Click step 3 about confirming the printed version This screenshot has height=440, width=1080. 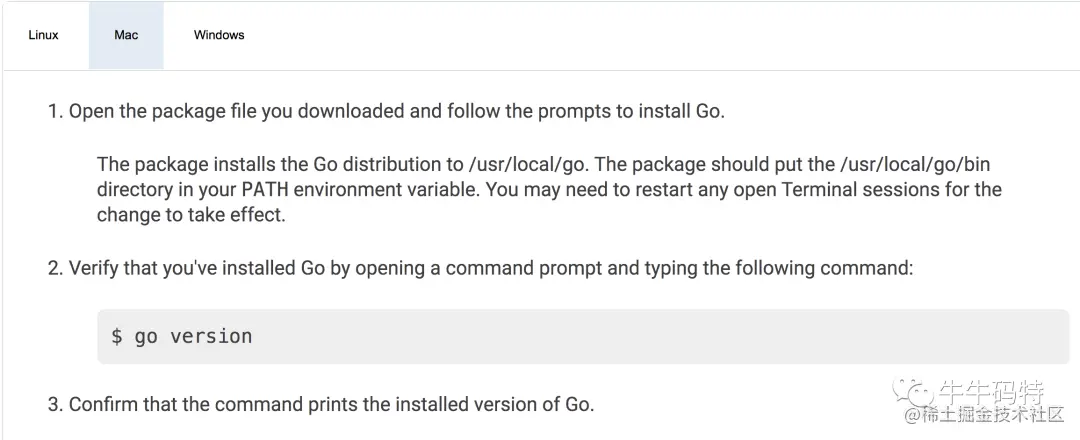point(320,404)
